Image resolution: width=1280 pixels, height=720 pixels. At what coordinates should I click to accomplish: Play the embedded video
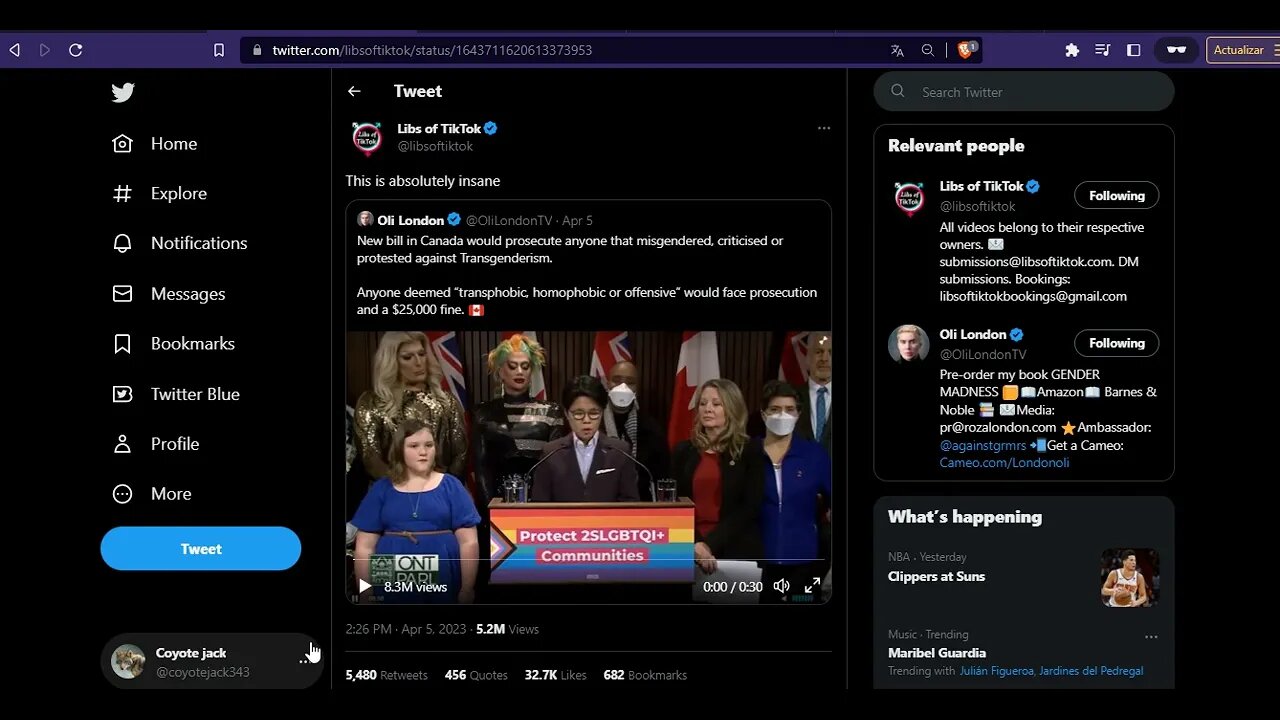click(365, 586)
